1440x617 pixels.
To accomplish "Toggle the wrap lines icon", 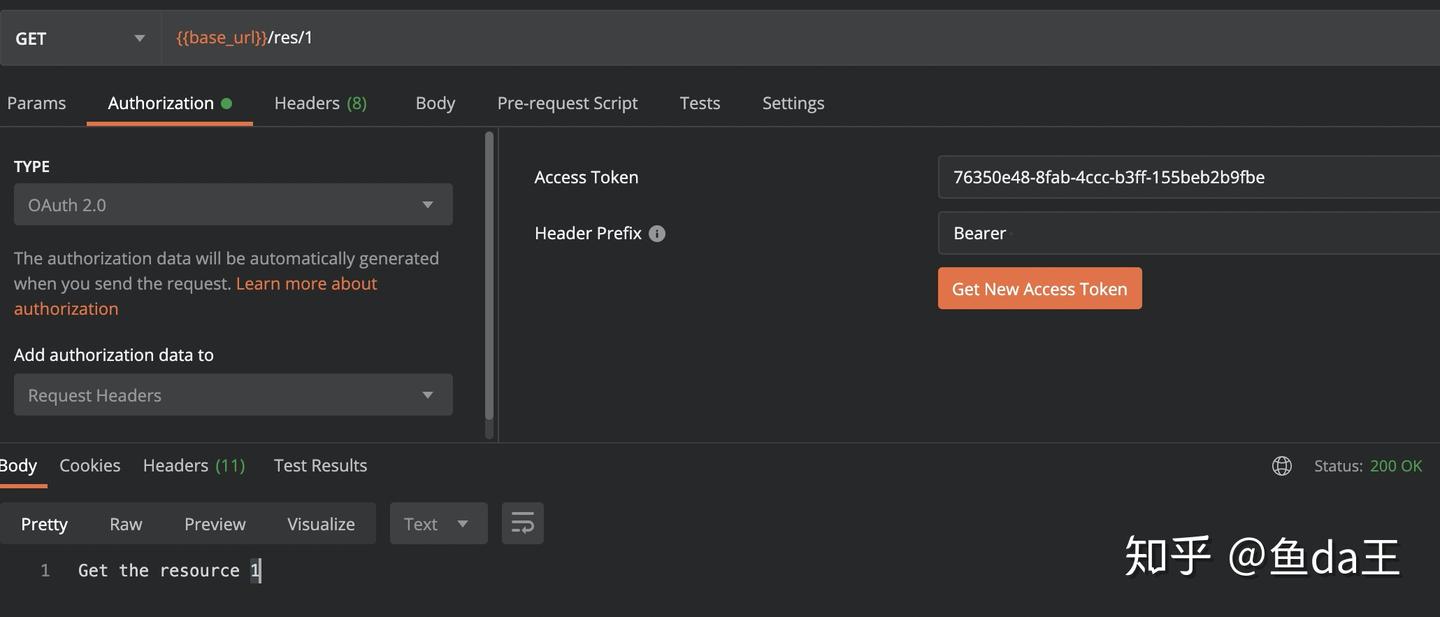I will click(522, 523).
